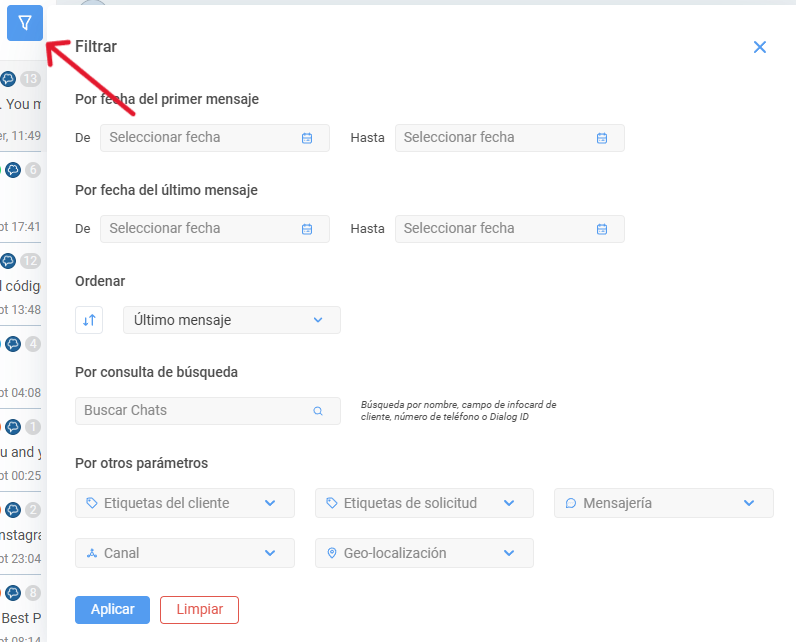The height and width of the screenshot is (642, 796).
Task: Click the magnifier icon in Buscar Chats
Action: [x=318, y=411]
